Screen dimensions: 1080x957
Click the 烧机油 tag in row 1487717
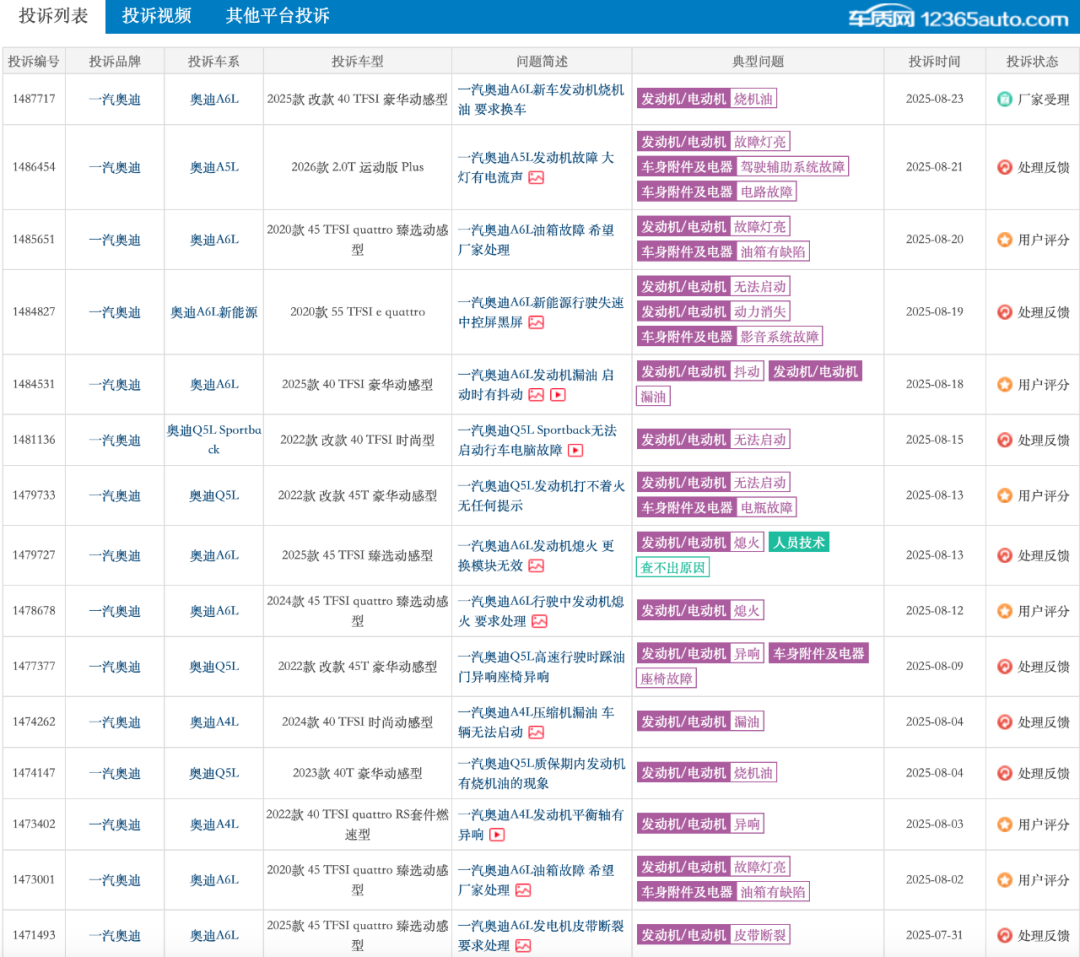(753, 99)
